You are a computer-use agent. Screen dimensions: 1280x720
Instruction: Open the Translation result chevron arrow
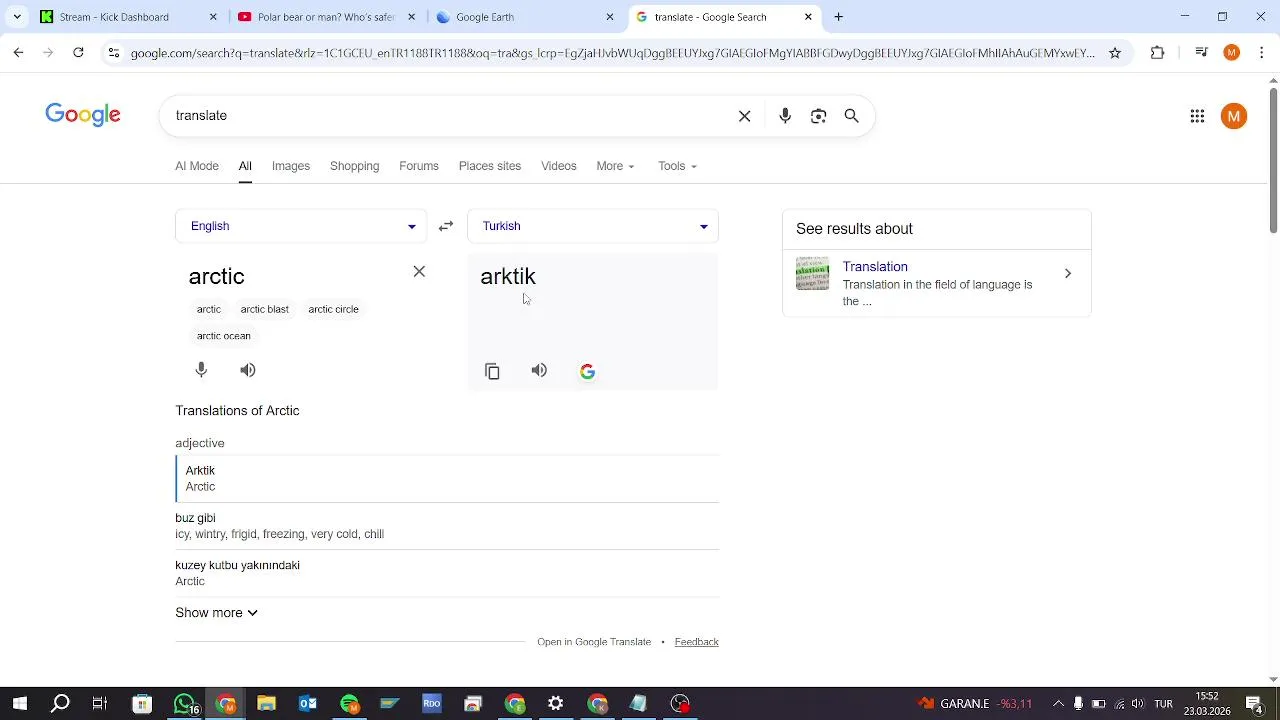tap(1067, 274)
